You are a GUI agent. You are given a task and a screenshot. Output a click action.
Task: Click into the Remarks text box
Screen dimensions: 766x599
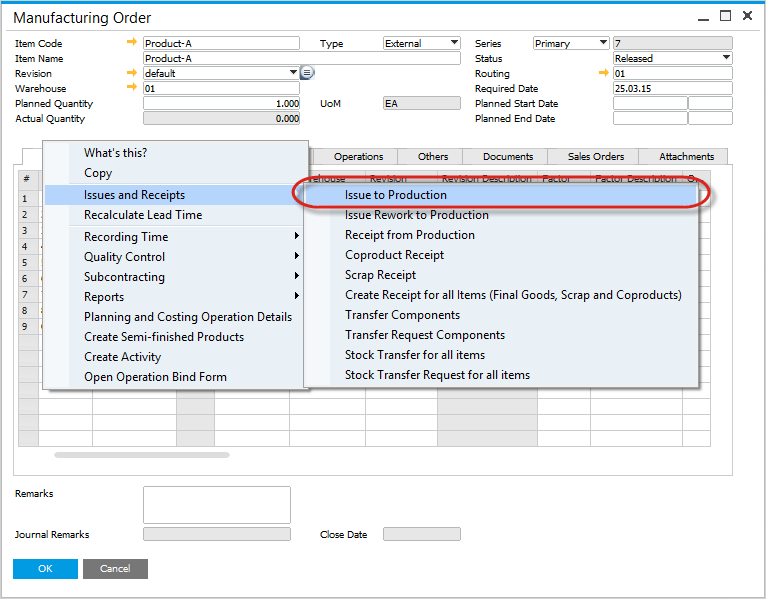(216, 505)
